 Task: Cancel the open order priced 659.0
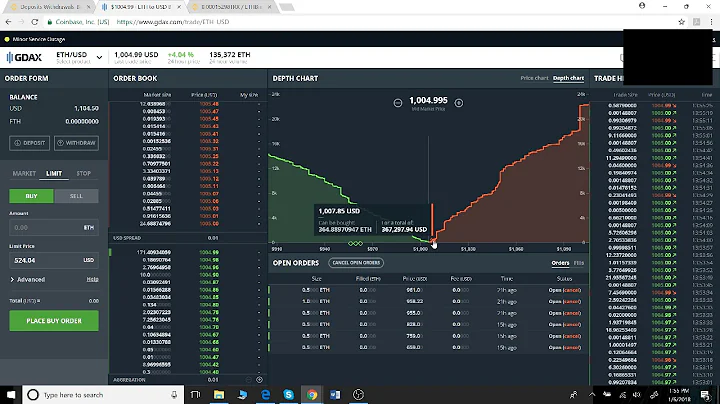pos(572,348)
